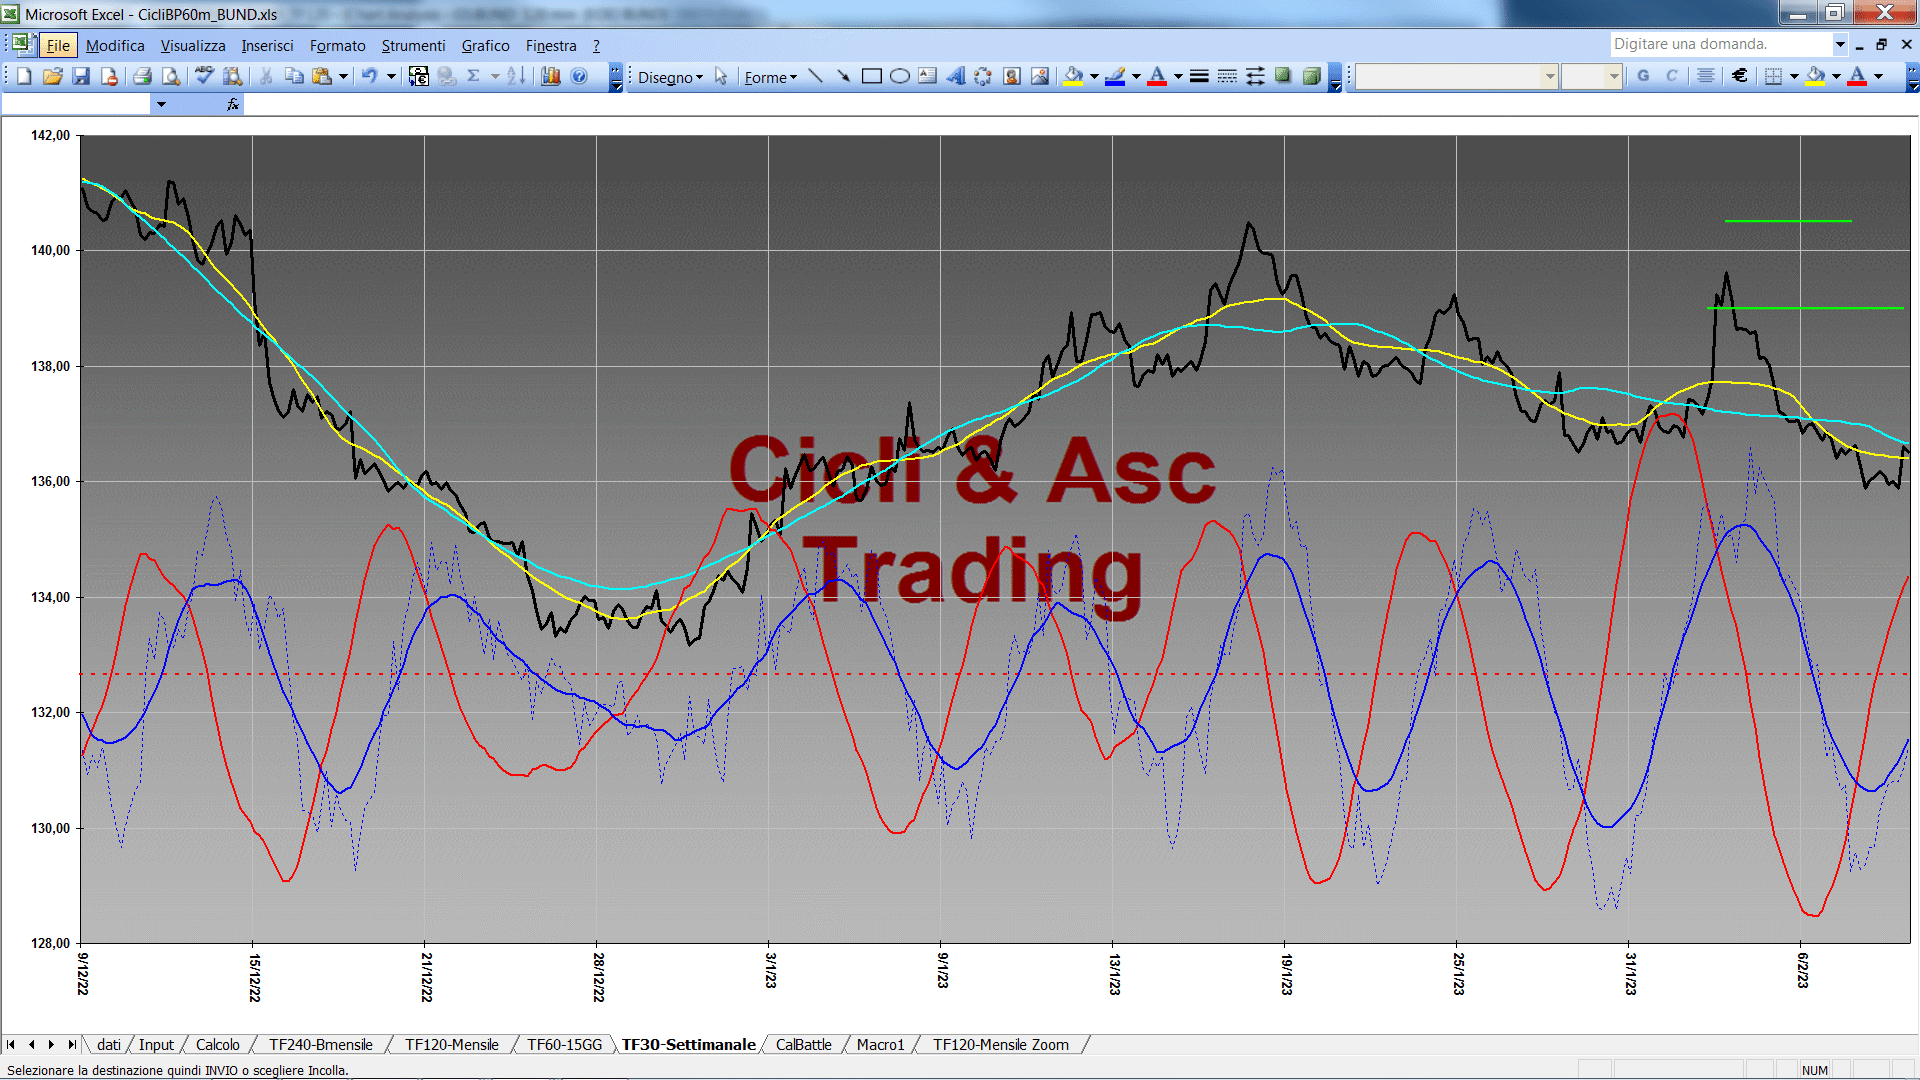1920x1080 pixels.
Task: Open the Modifica menu
Action: click(115, 45)
